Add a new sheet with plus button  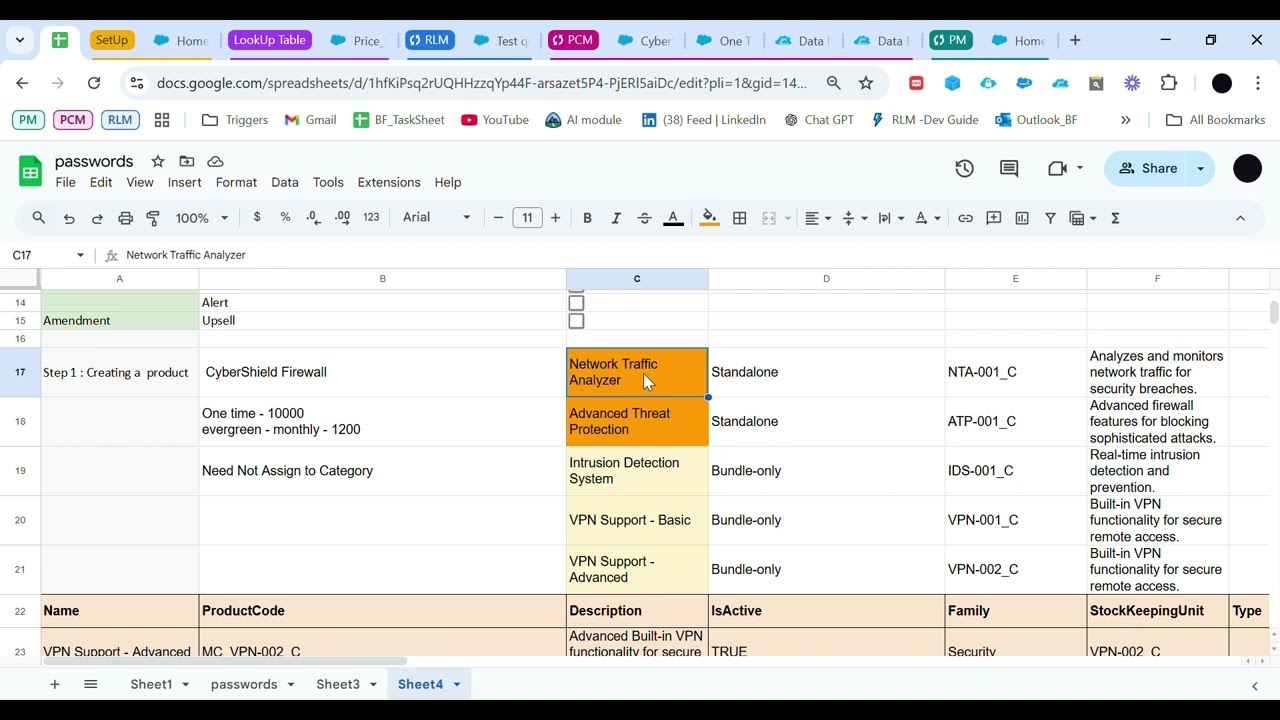click(55, 685)
